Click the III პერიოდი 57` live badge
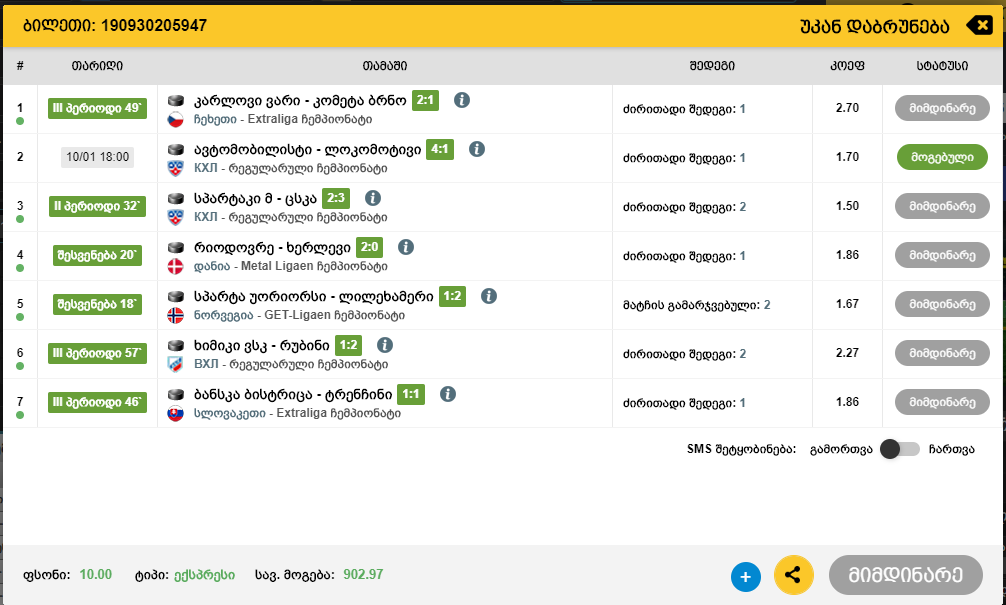This screenshot has width=1006, height=605. tap(98, 353)
